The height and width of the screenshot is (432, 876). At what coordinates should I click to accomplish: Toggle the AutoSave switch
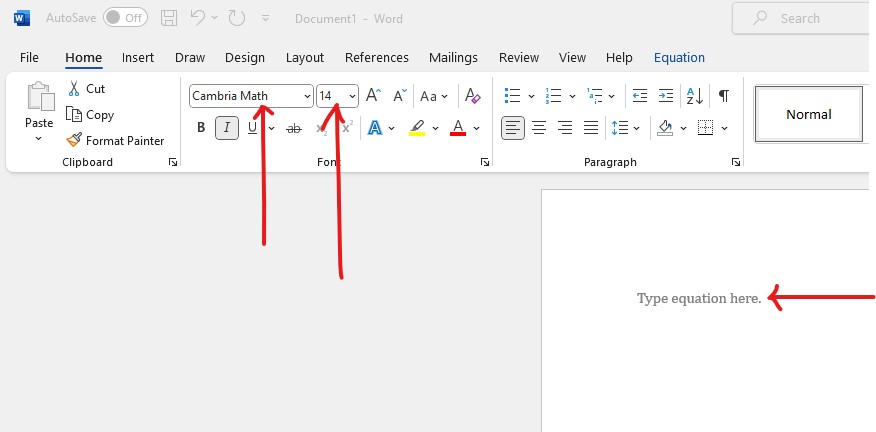click(124, 18)
